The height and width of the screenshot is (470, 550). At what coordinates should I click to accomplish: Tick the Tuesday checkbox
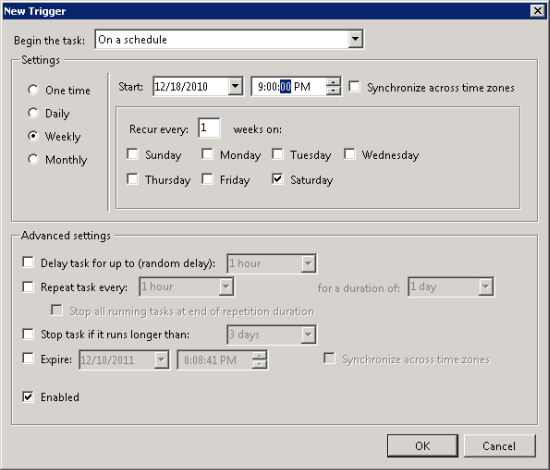coord(277,154)
